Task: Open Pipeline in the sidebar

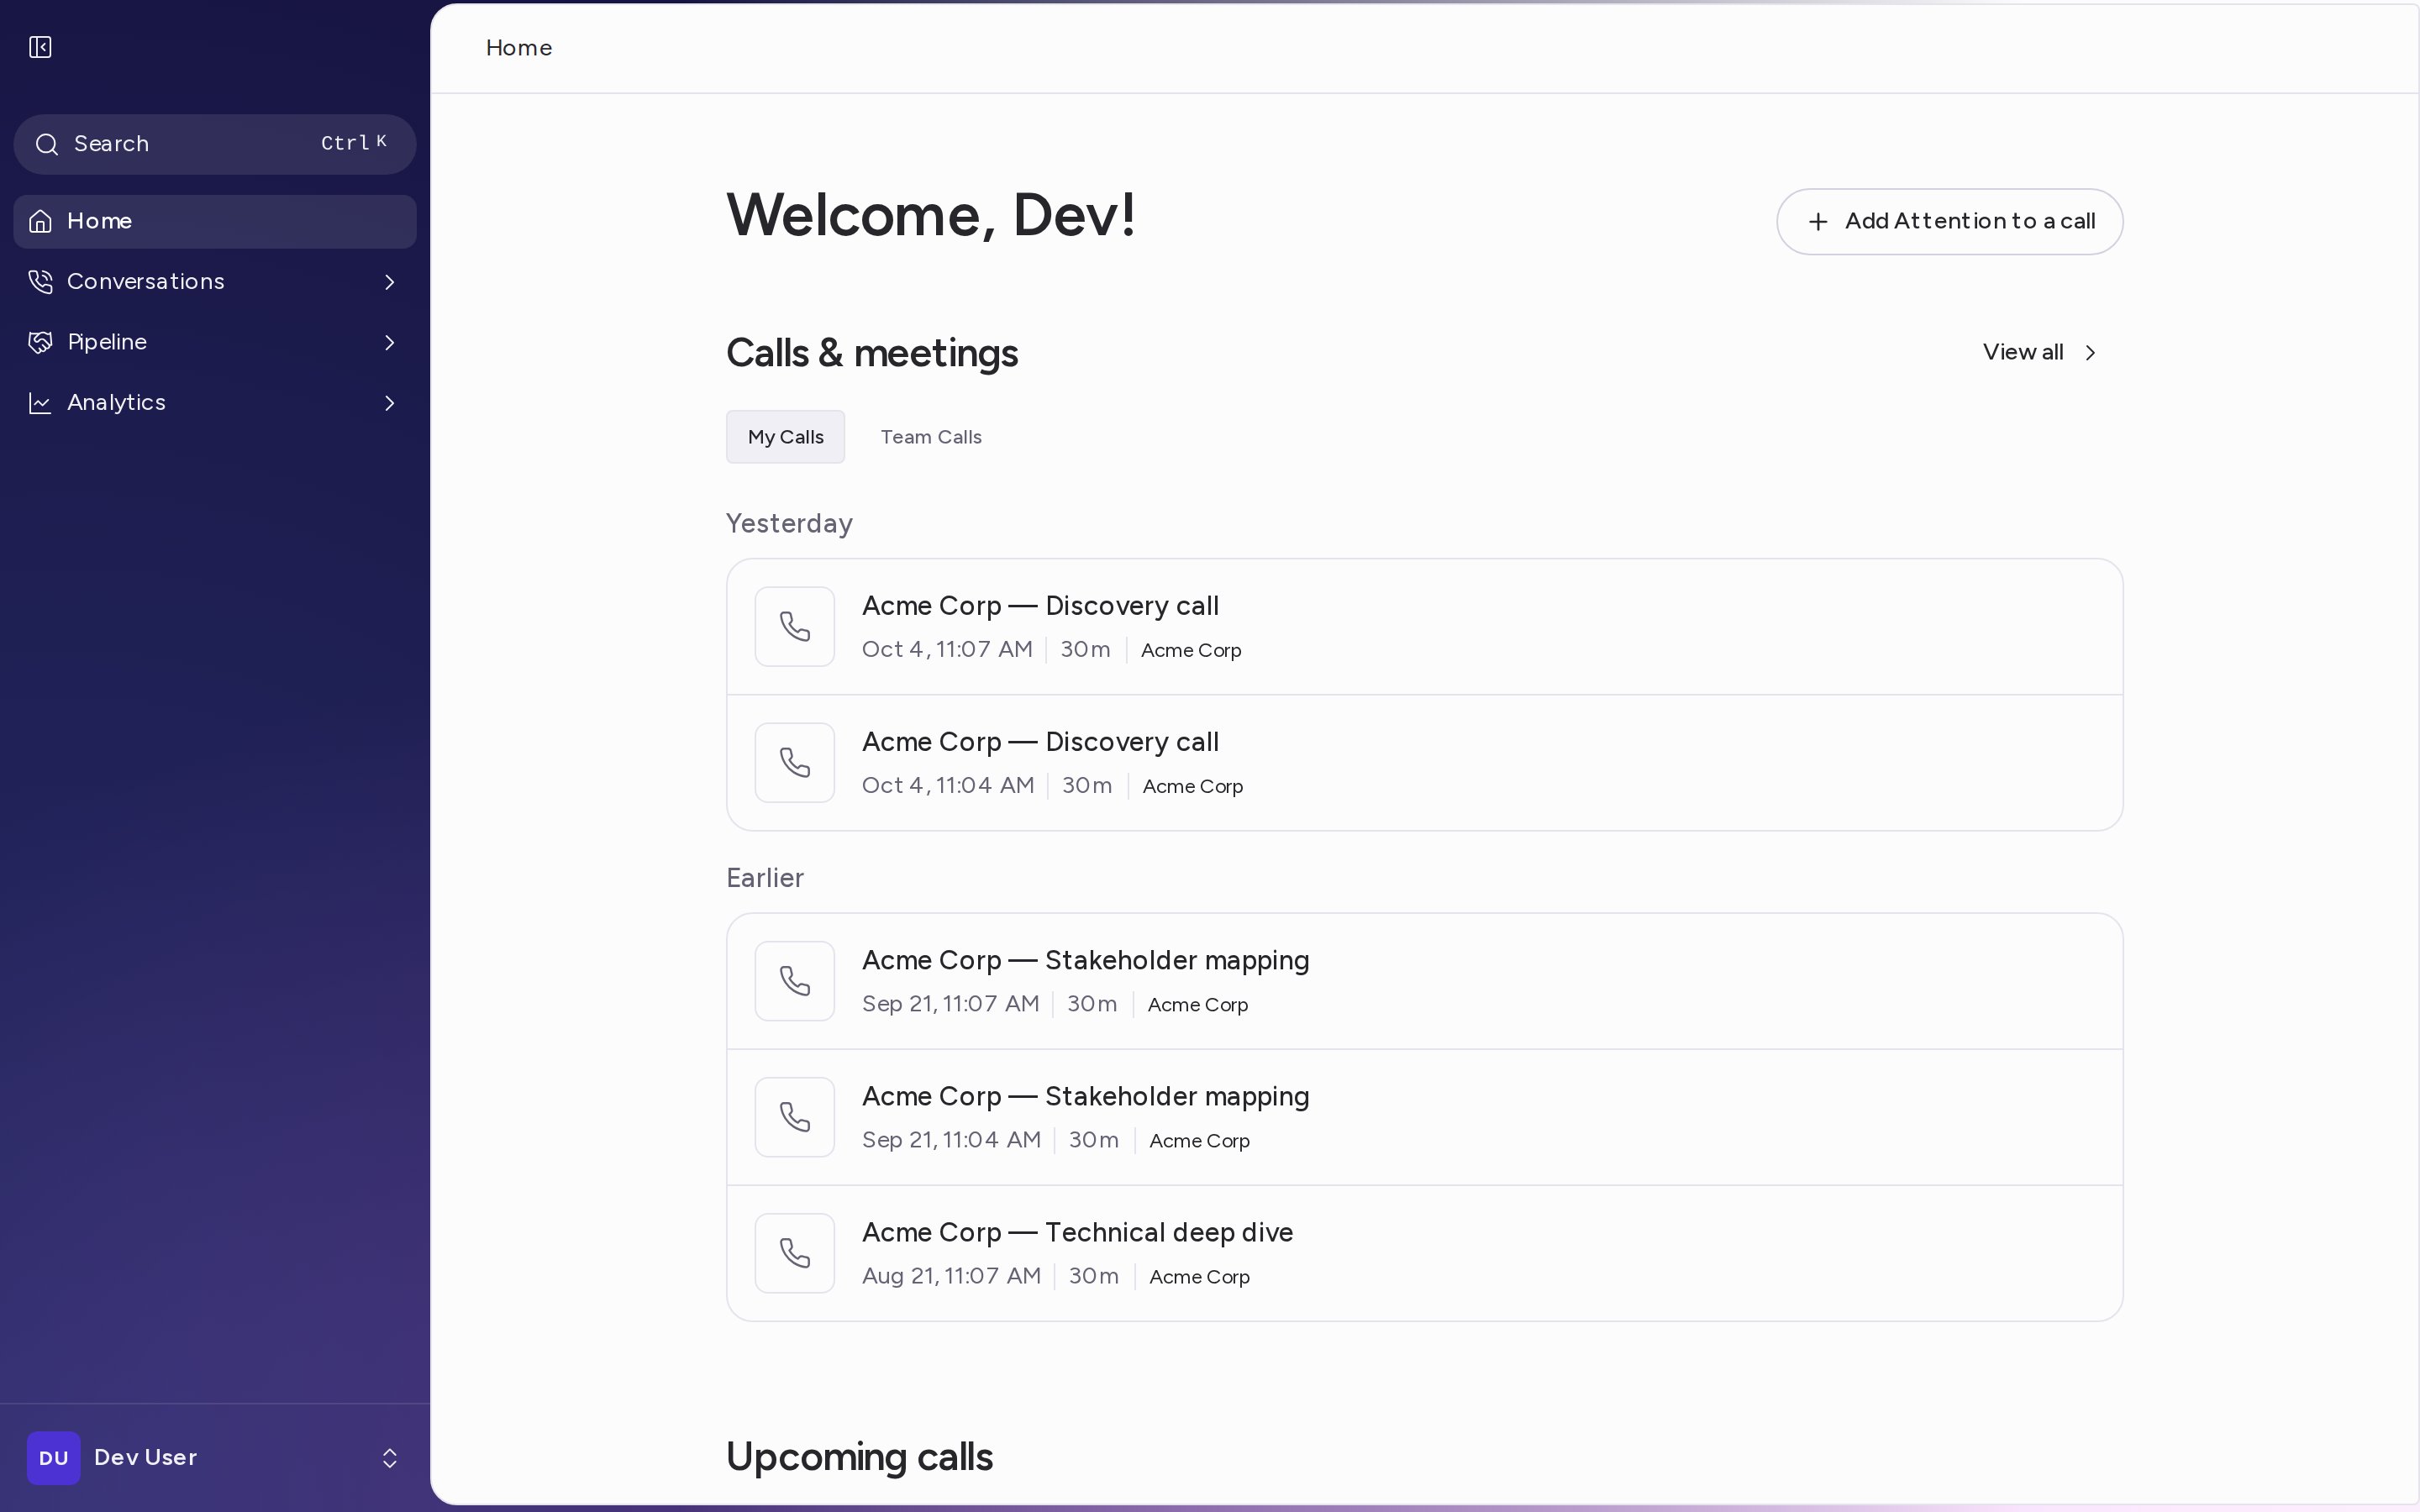Action: click(215, 342)
